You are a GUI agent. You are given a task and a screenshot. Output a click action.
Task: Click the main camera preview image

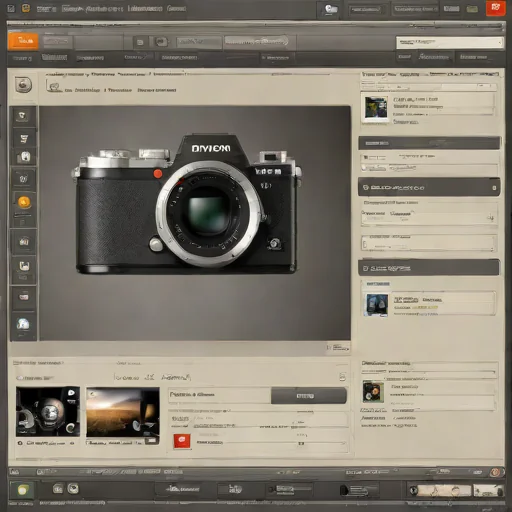click(x=195, y=223)
